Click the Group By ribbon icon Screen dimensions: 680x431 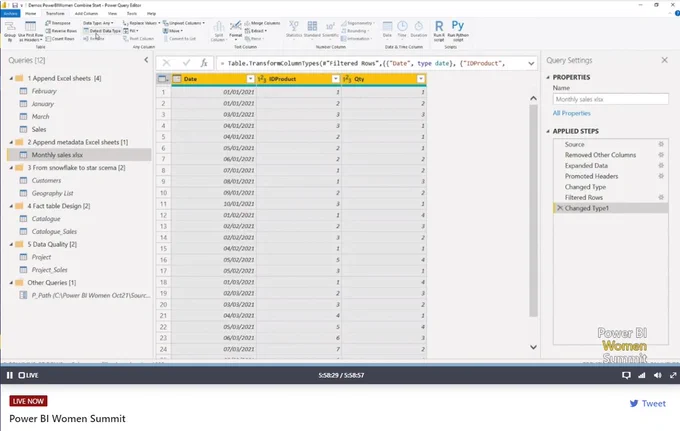[x=10, y=31]
